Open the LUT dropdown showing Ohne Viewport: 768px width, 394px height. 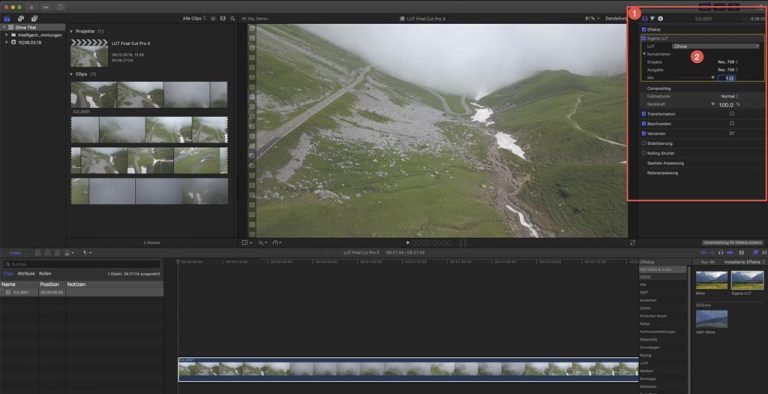coord(716,46)
